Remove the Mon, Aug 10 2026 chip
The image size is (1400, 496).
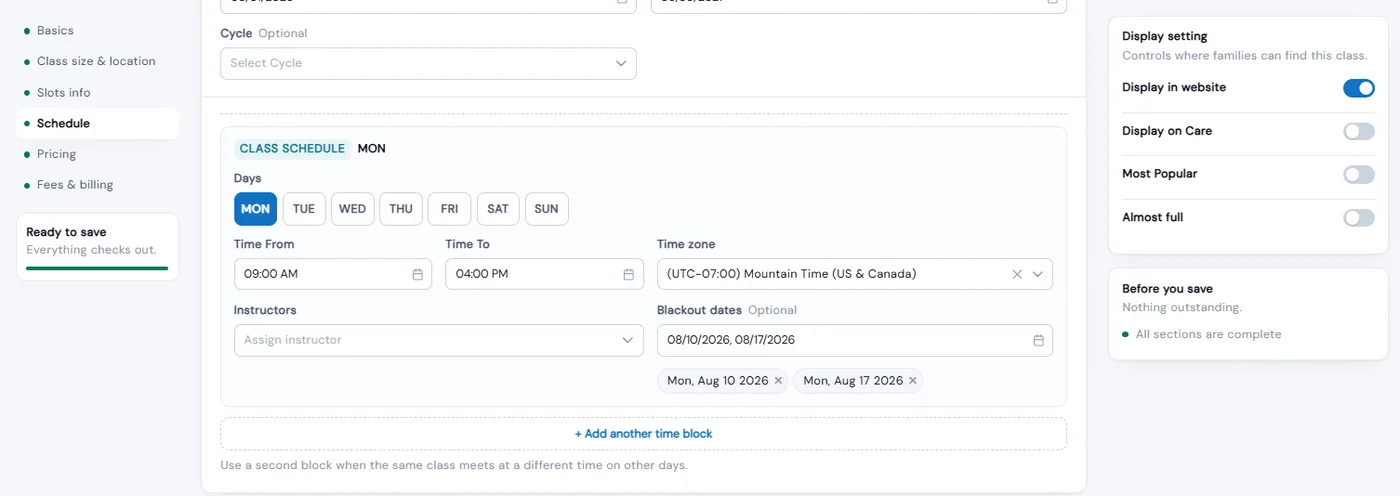pyautogui.click(x=778, y=381)
